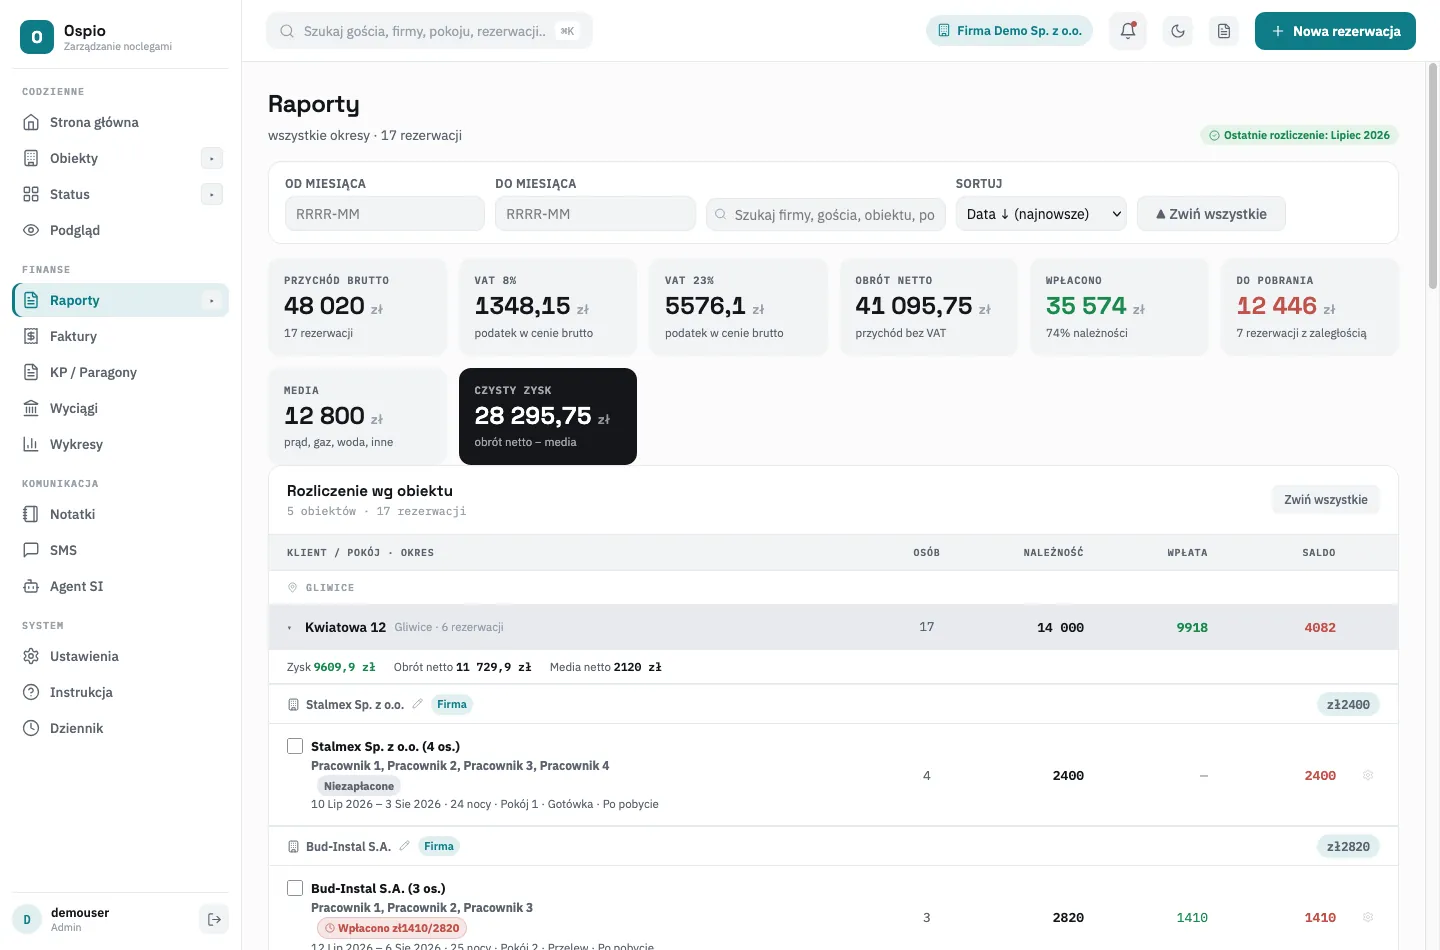
Task: Open the Sortuj Data najnowsze dropdown
Action: coord(1041,214)
